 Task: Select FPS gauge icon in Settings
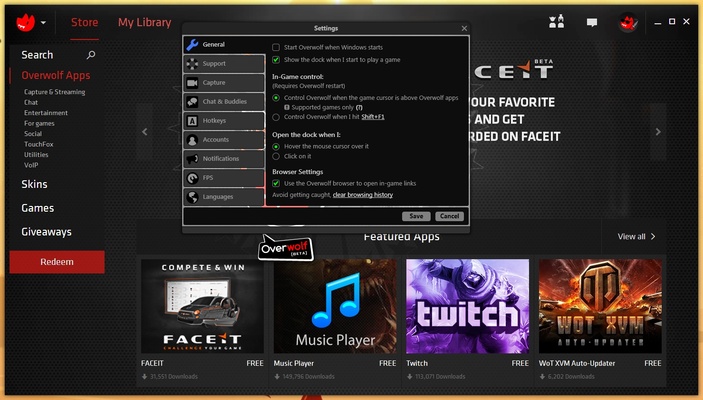tap(192, 178)
